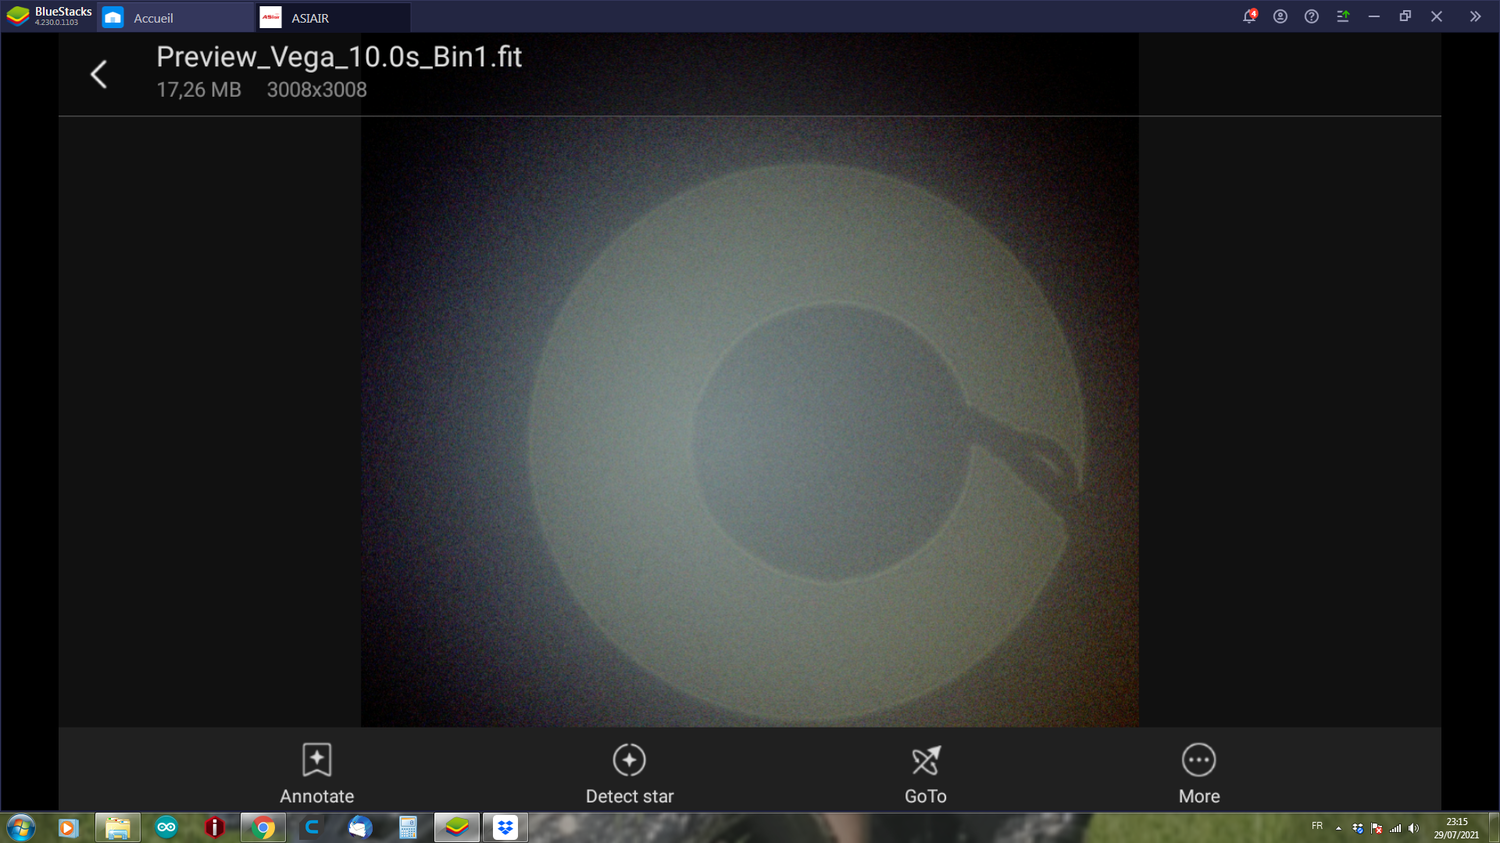
Task: Activate the GoTo function
Action: [x=925, y=770]
